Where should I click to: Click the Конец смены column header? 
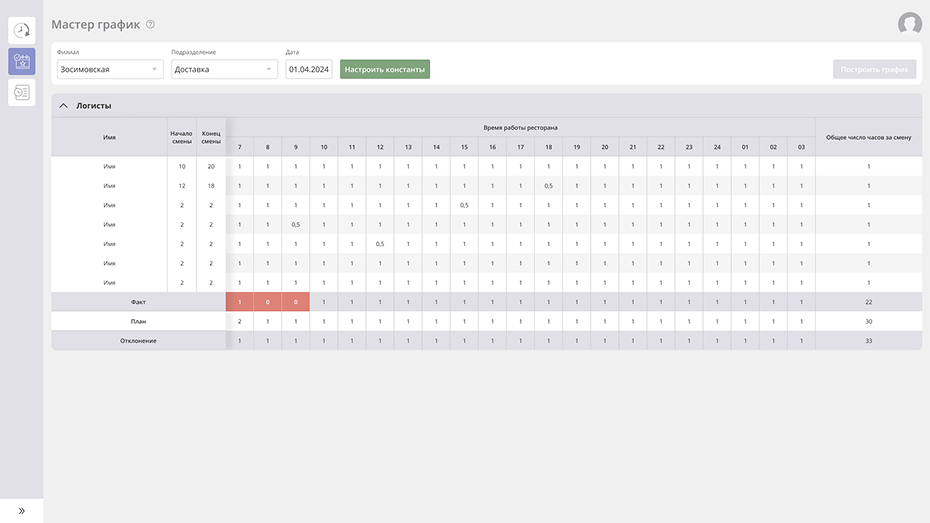[211, 137]
